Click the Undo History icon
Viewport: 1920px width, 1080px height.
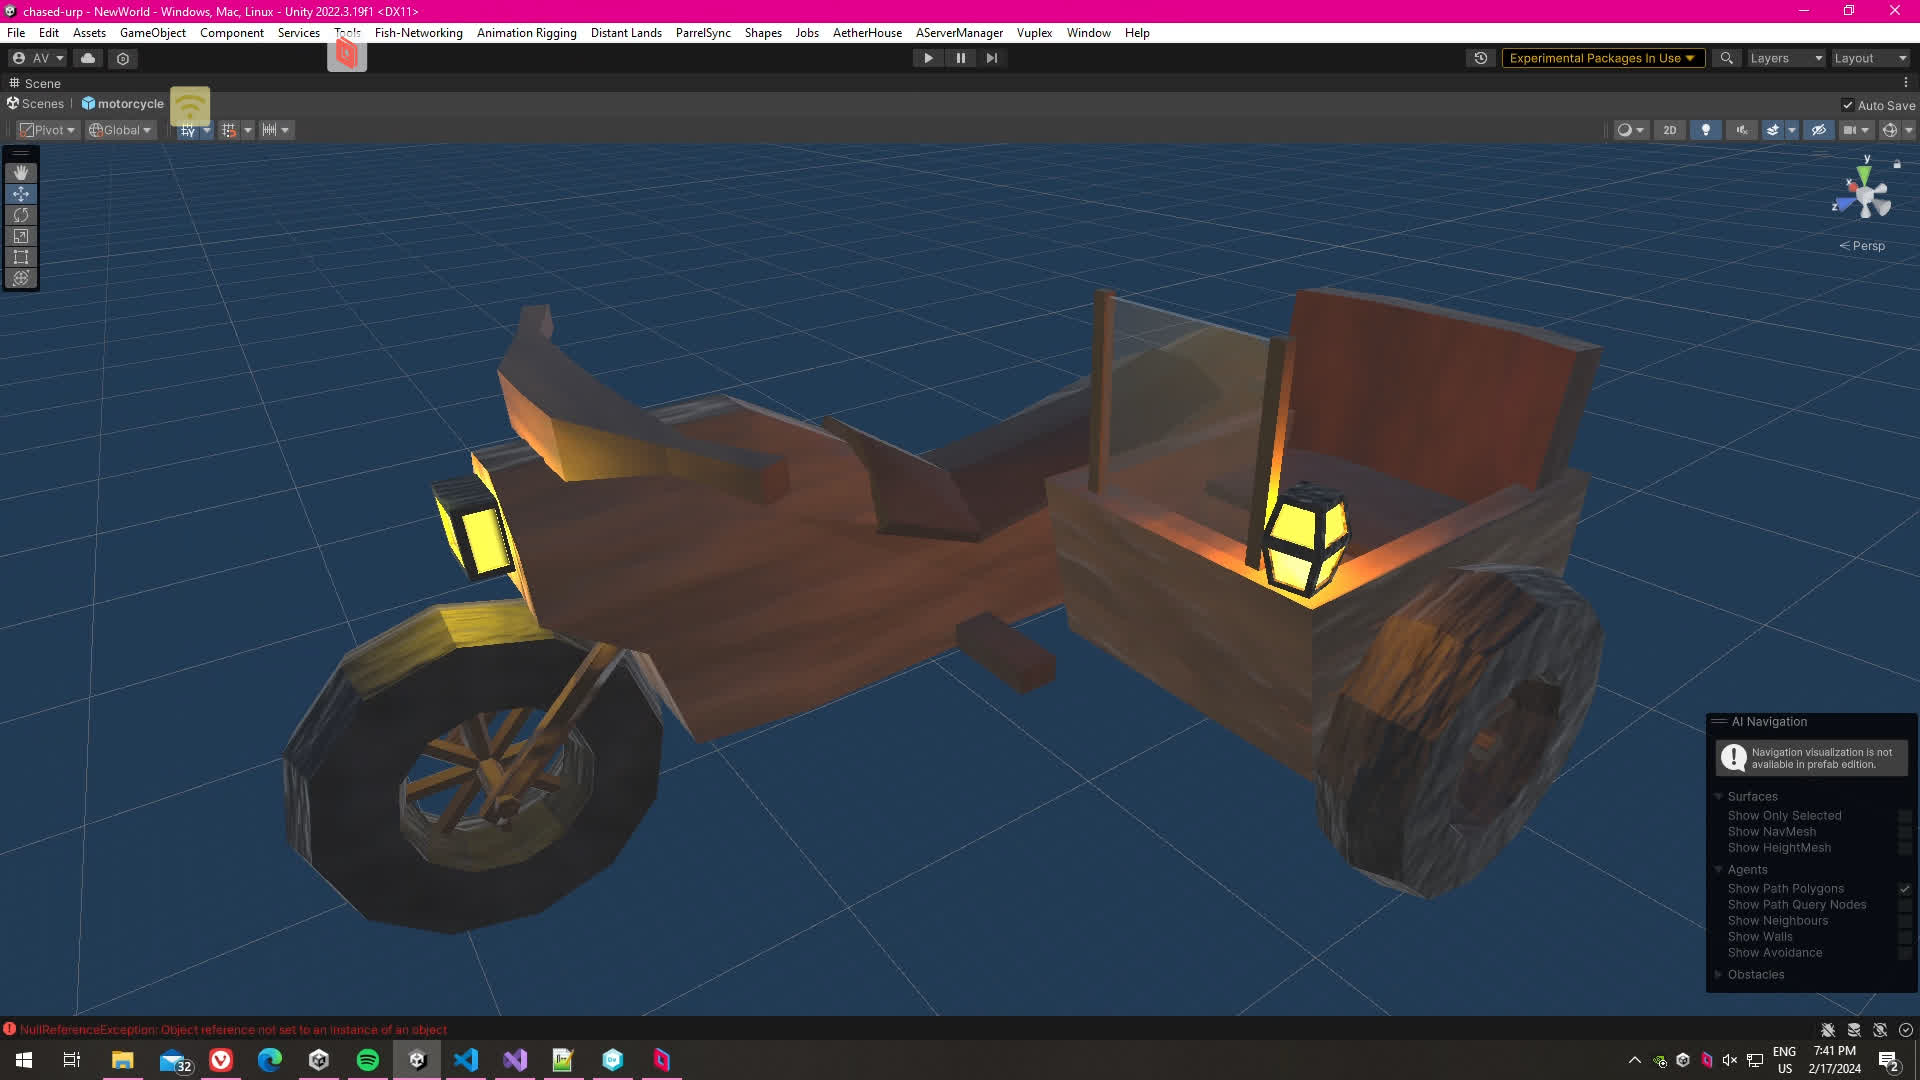(1481, 58)
